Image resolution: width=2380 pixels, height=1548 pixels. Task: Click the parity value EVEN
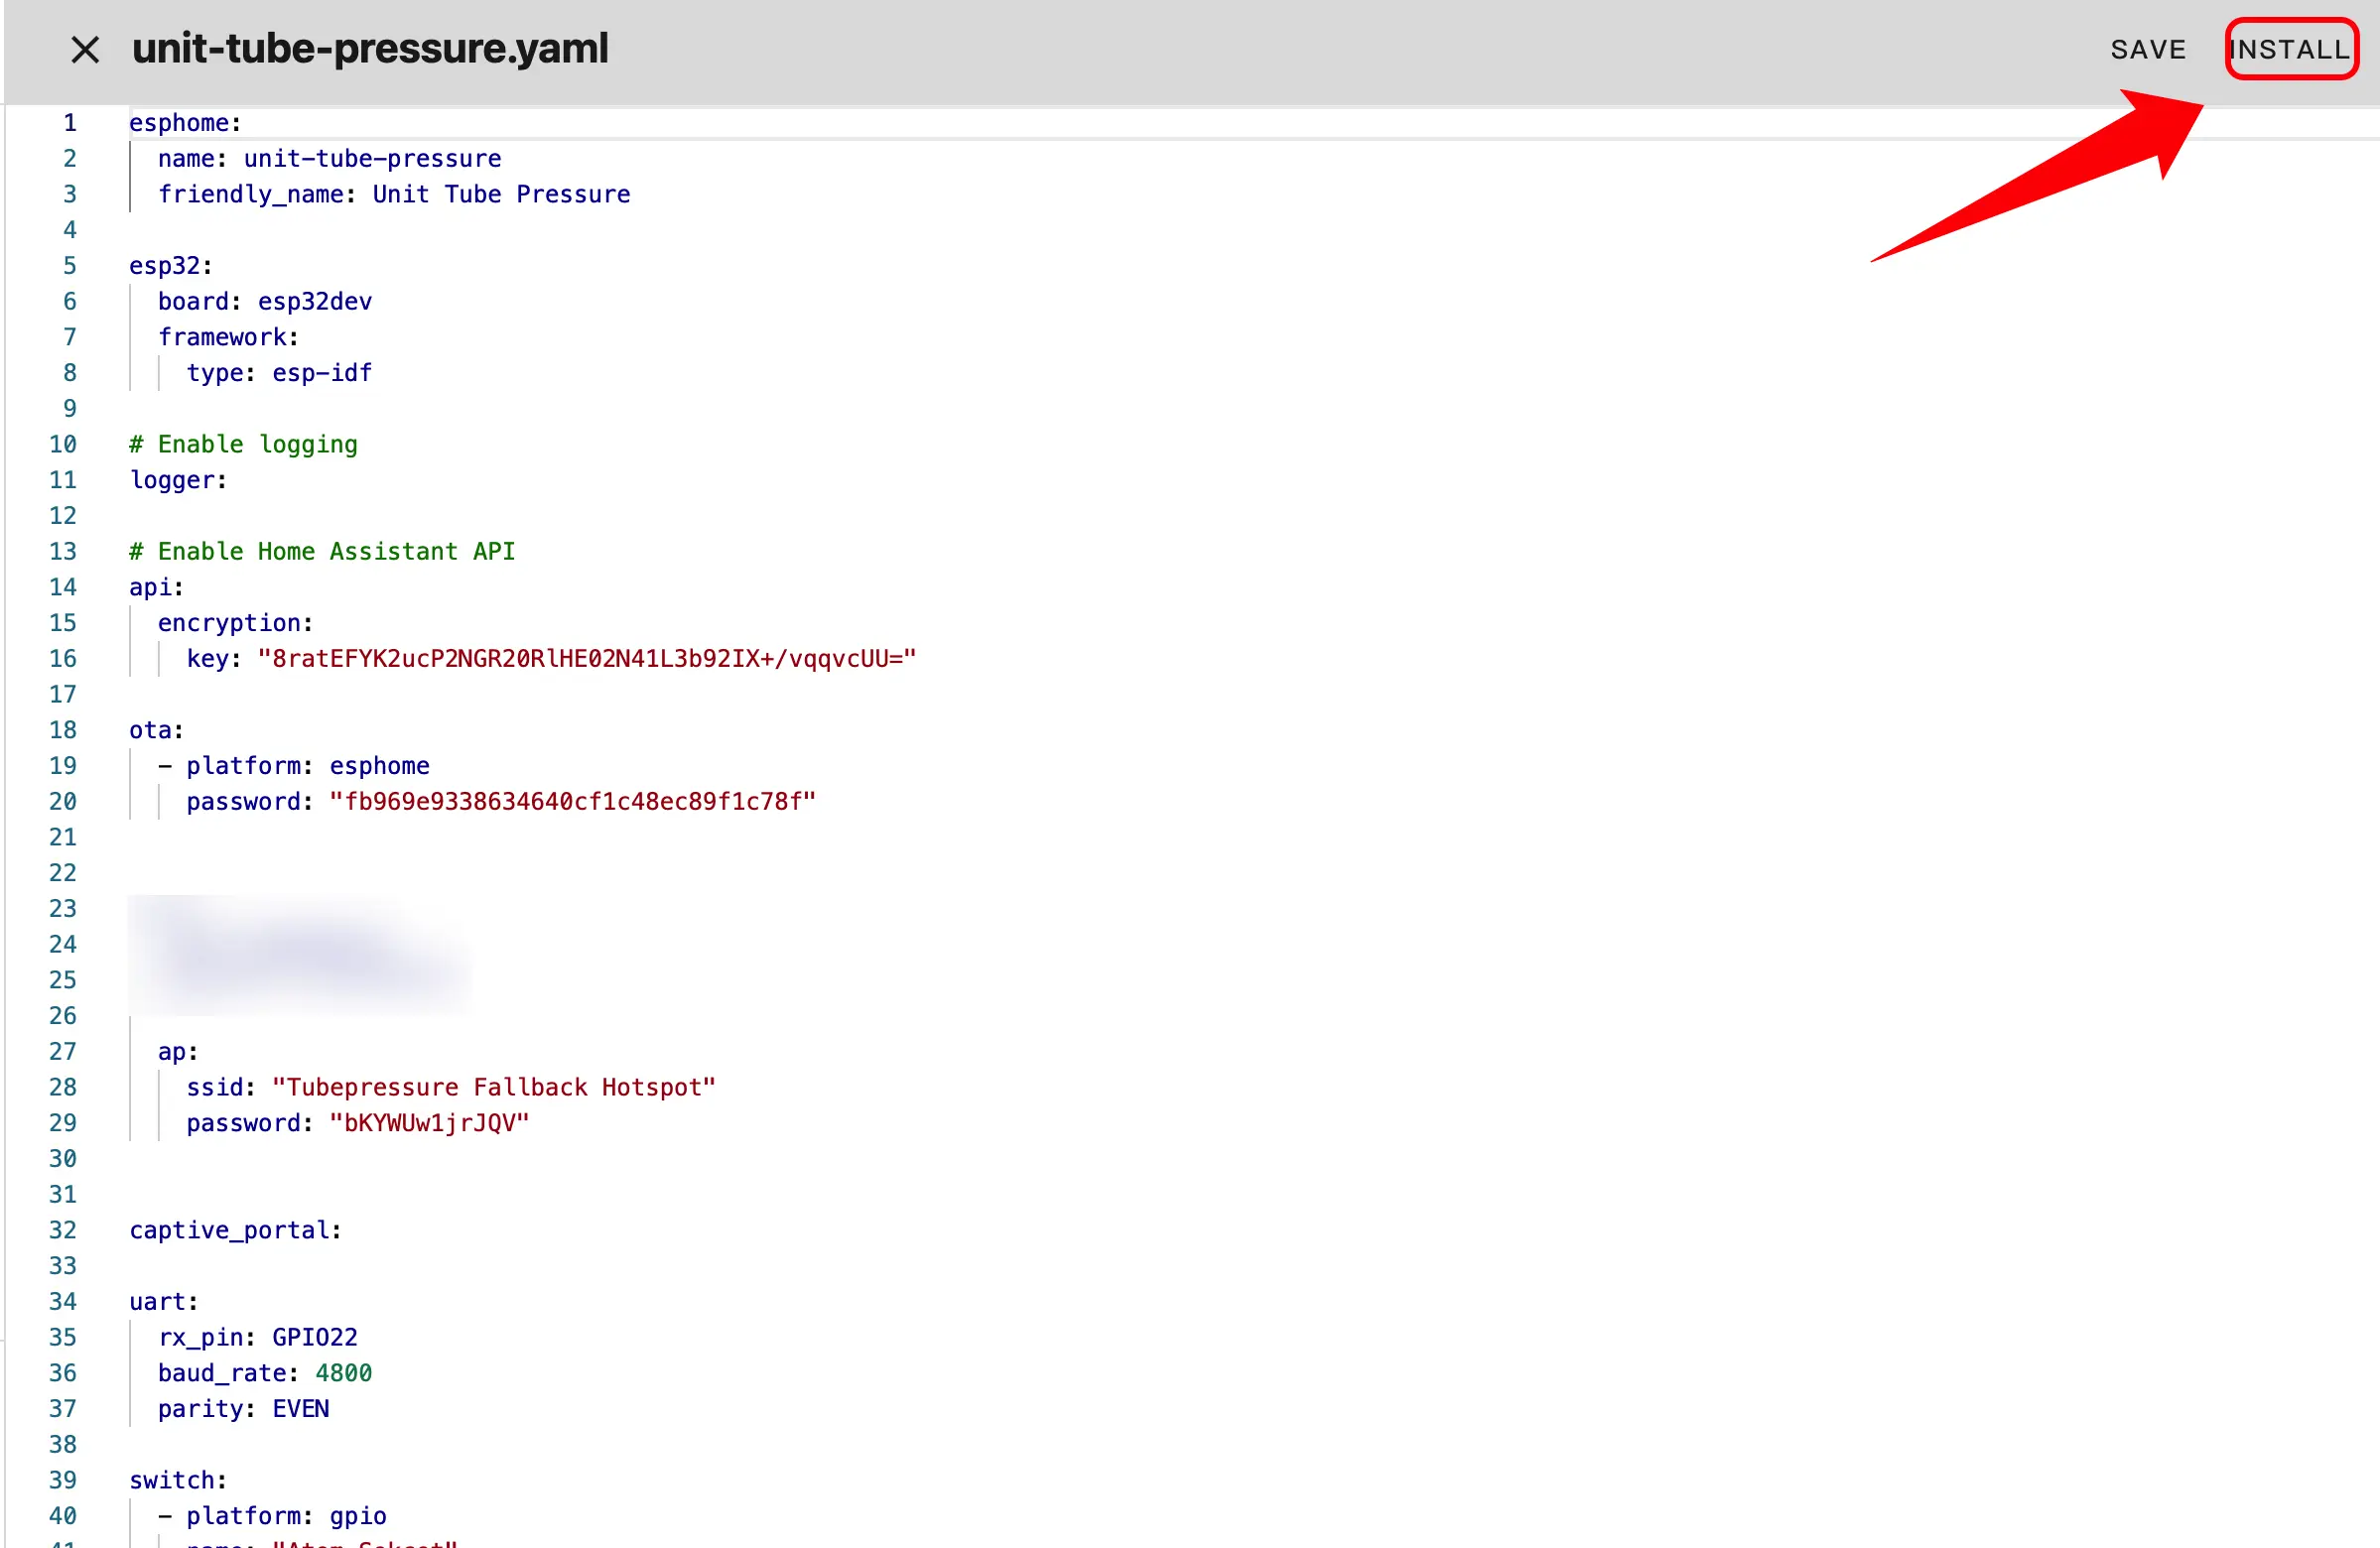tap(300, 1409)
